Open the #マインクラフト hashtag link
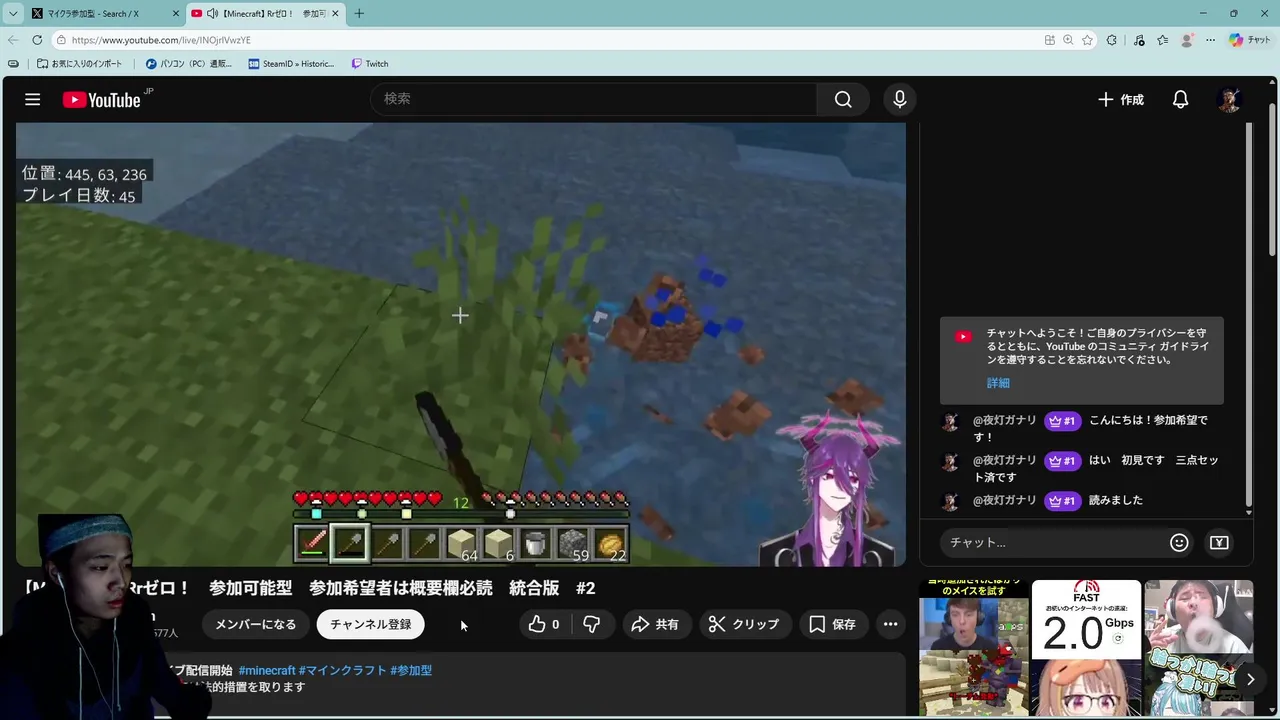1280x720 pixels. [342, 670]
